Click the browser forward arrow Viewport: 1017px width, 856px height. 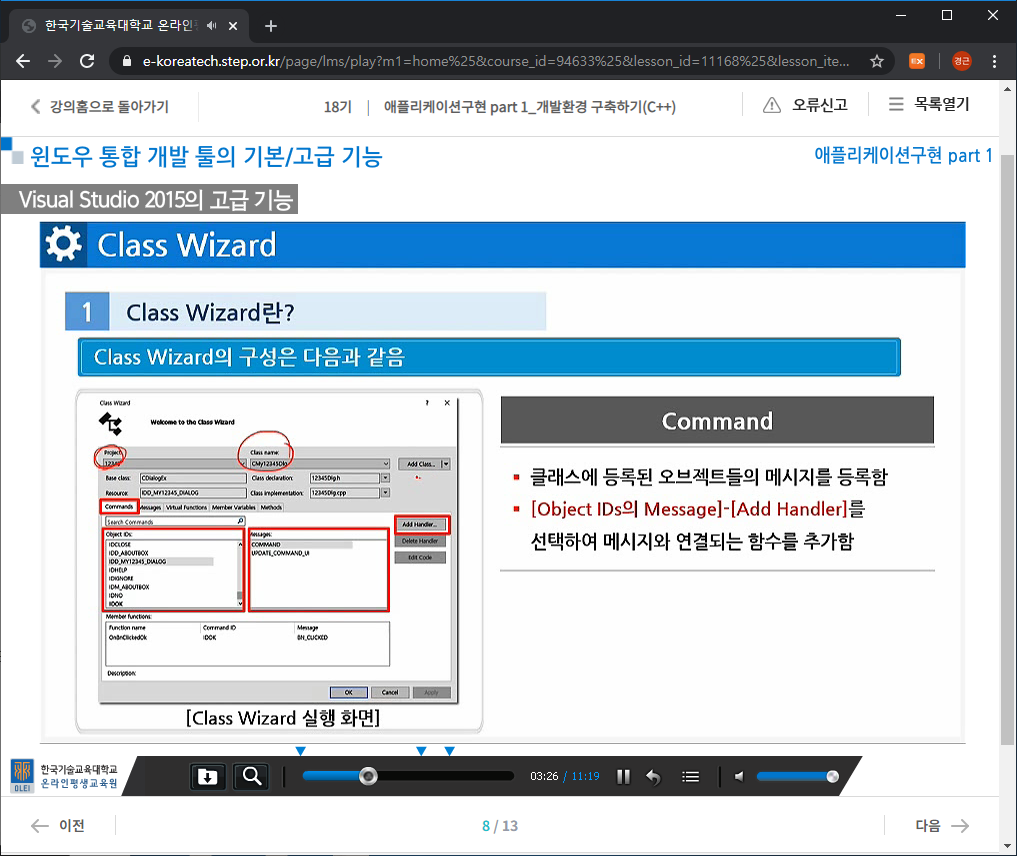click(55, 62)
